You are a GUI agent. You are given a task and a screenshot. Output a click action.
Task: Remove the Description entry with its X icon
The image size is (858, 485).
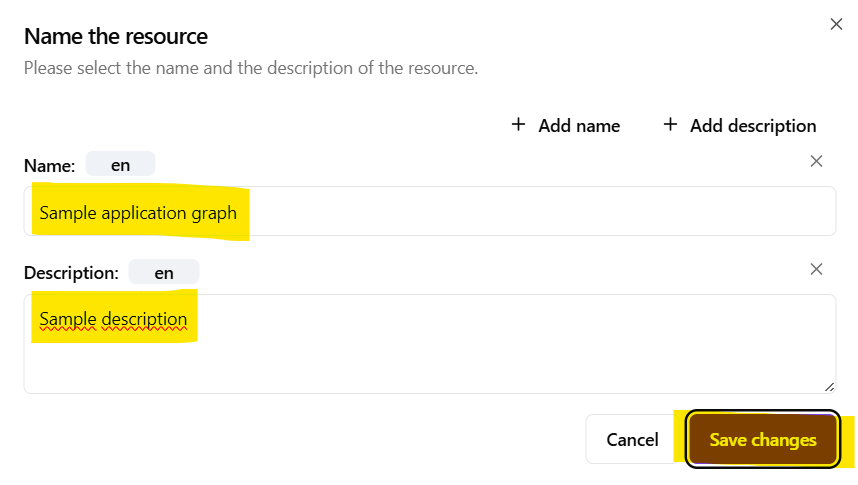(x=816, y=269)
